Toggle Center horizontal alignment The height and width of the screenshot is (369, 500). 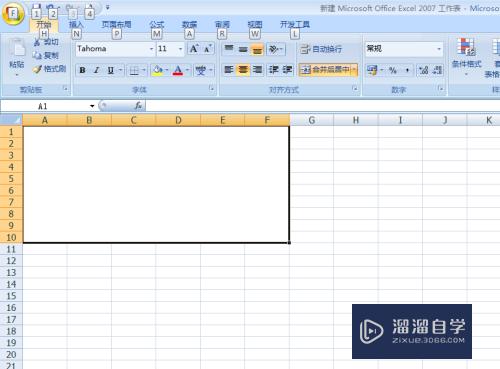coord(243,70)
